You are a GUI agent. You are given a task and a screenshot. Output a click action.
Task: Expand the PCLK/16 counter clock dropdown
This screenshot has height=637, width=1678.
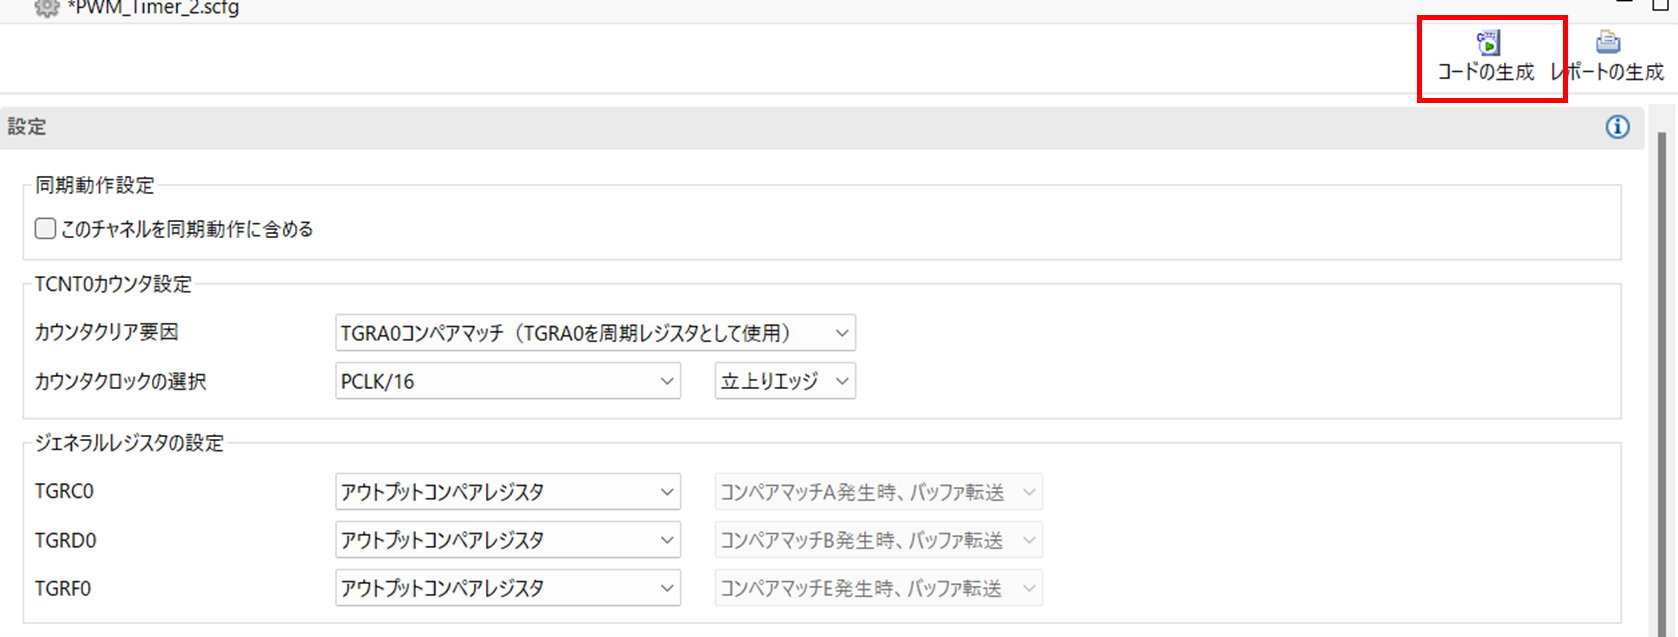(508, 381)
